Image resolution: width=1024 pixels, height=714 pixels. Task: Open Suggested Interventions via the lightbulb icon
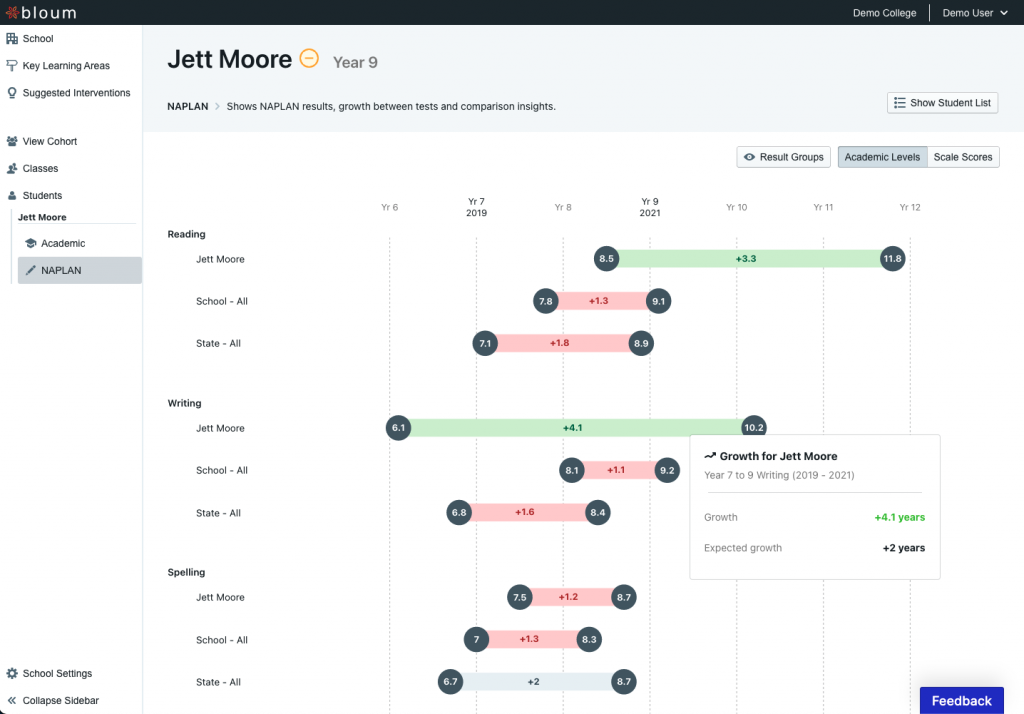point(12,91)
